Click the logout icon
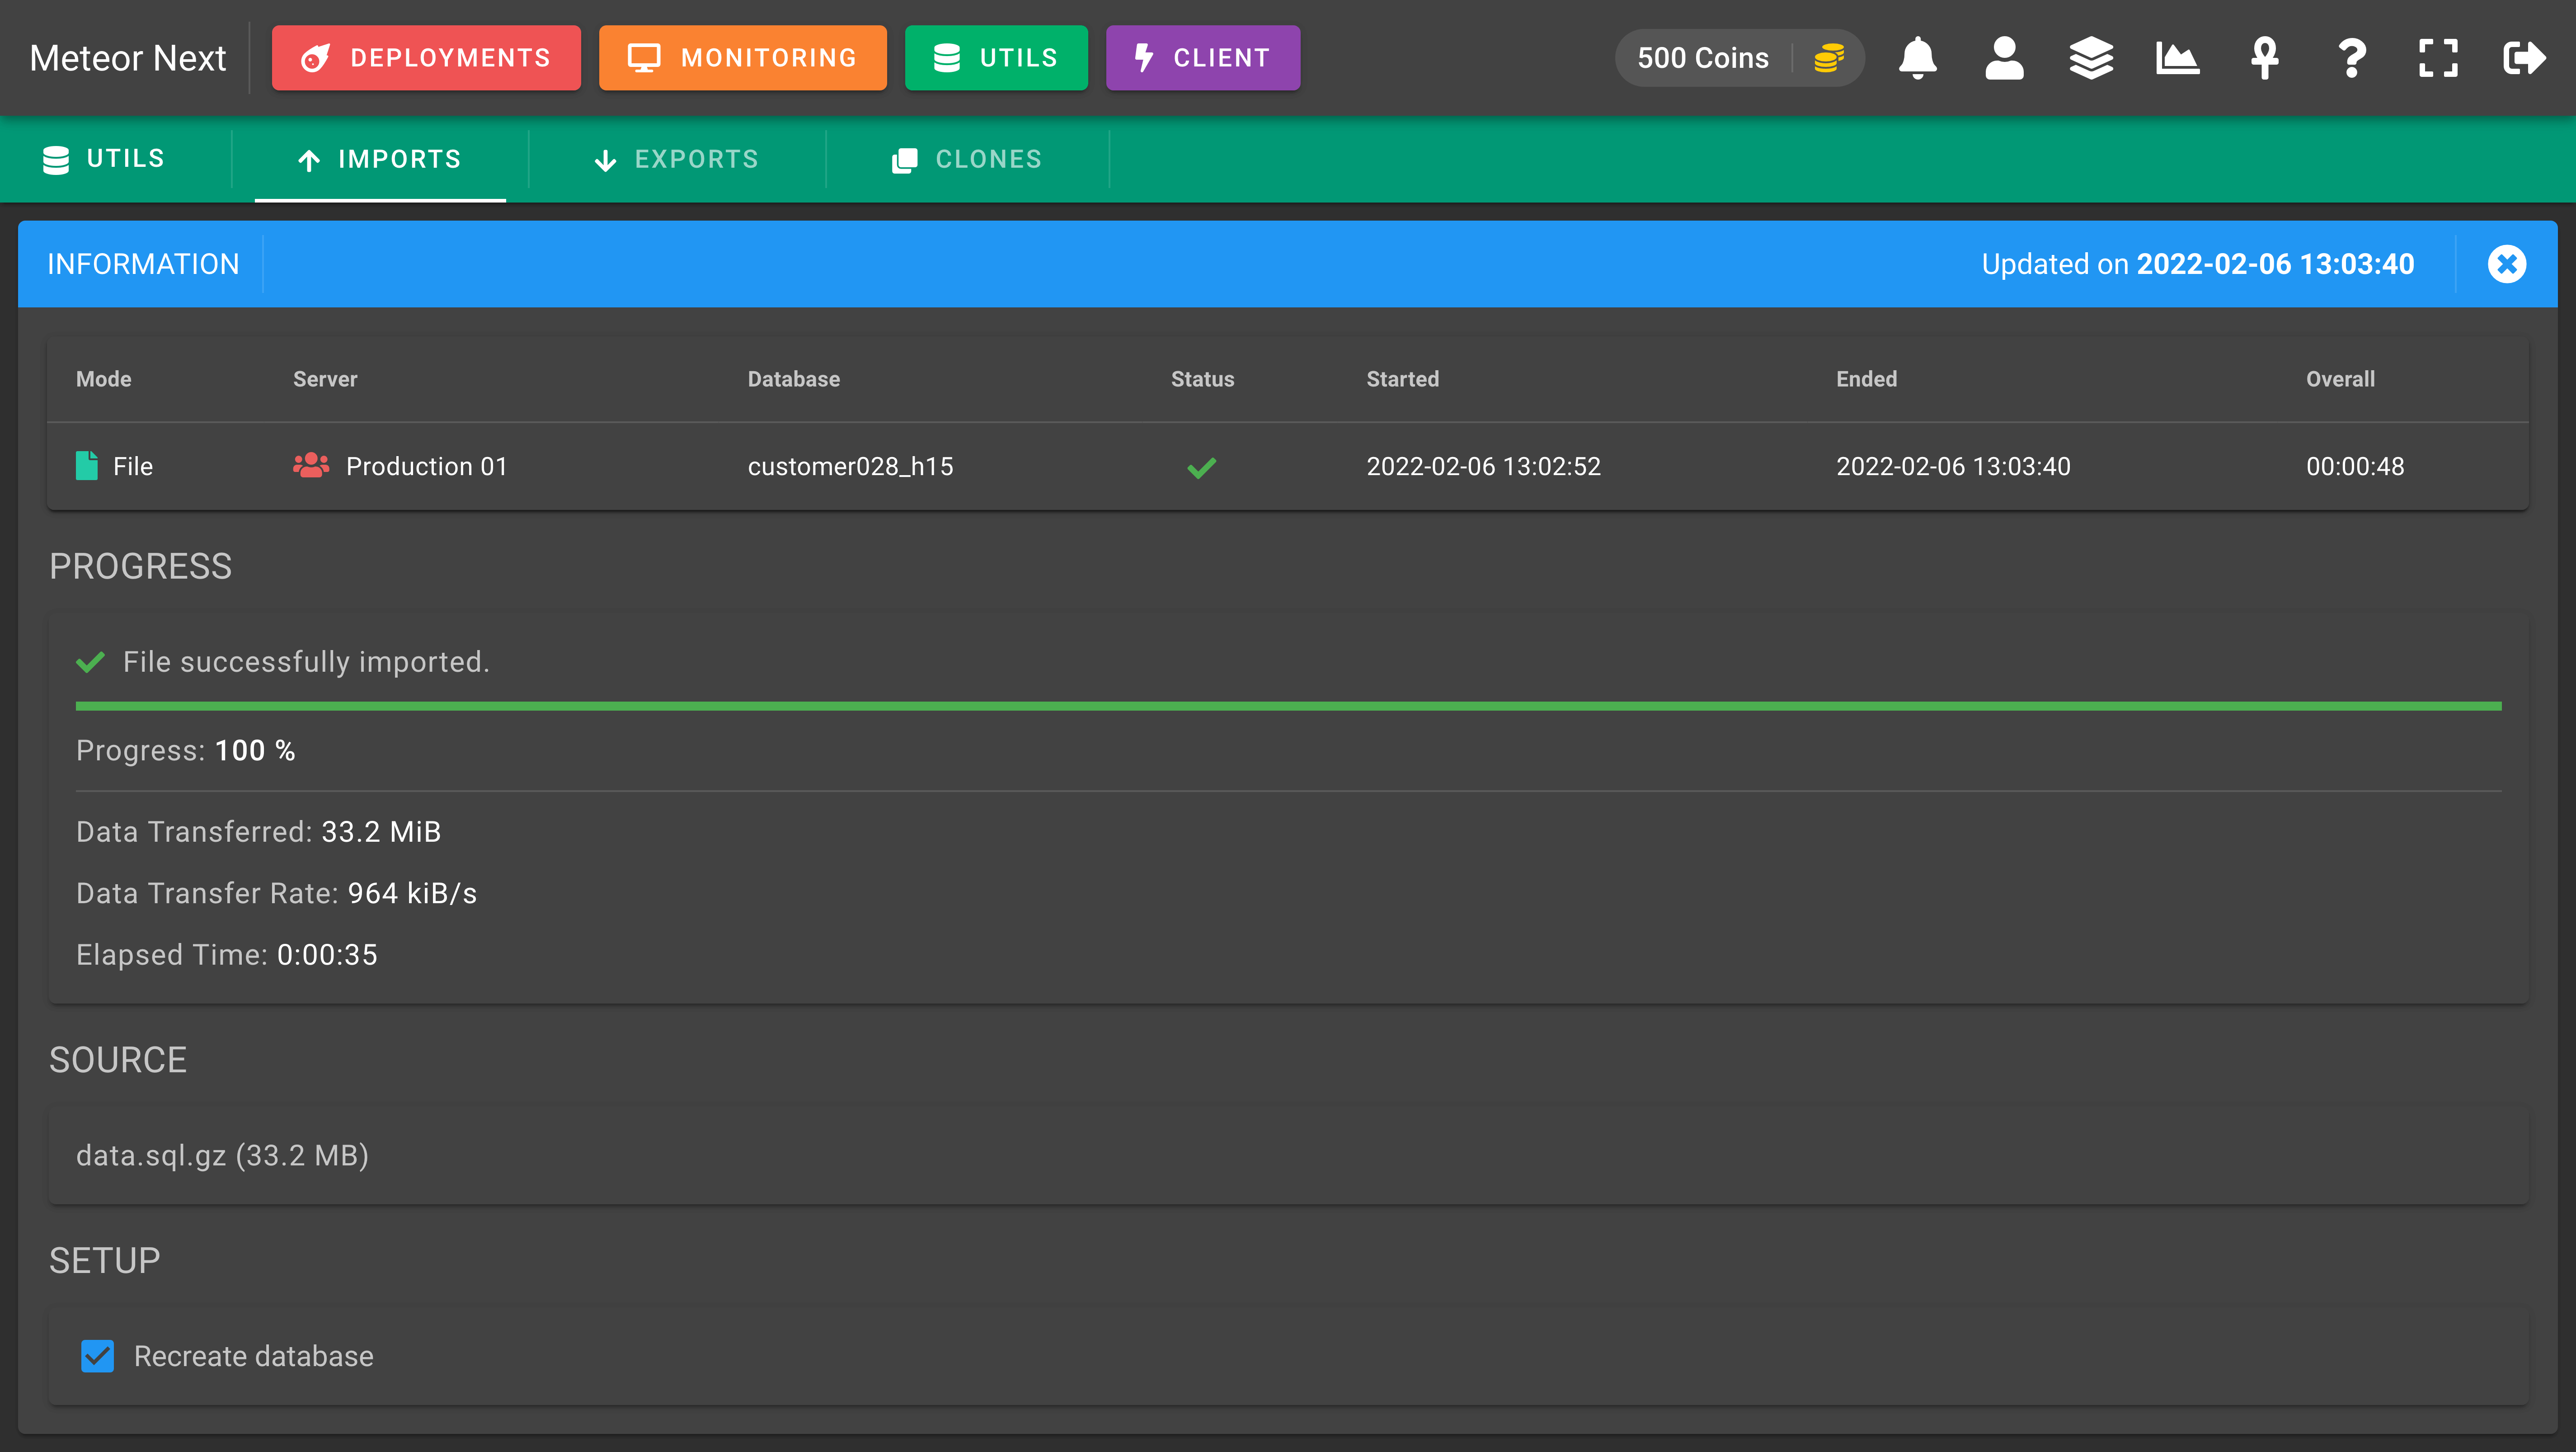 (x=2524, y=58)
